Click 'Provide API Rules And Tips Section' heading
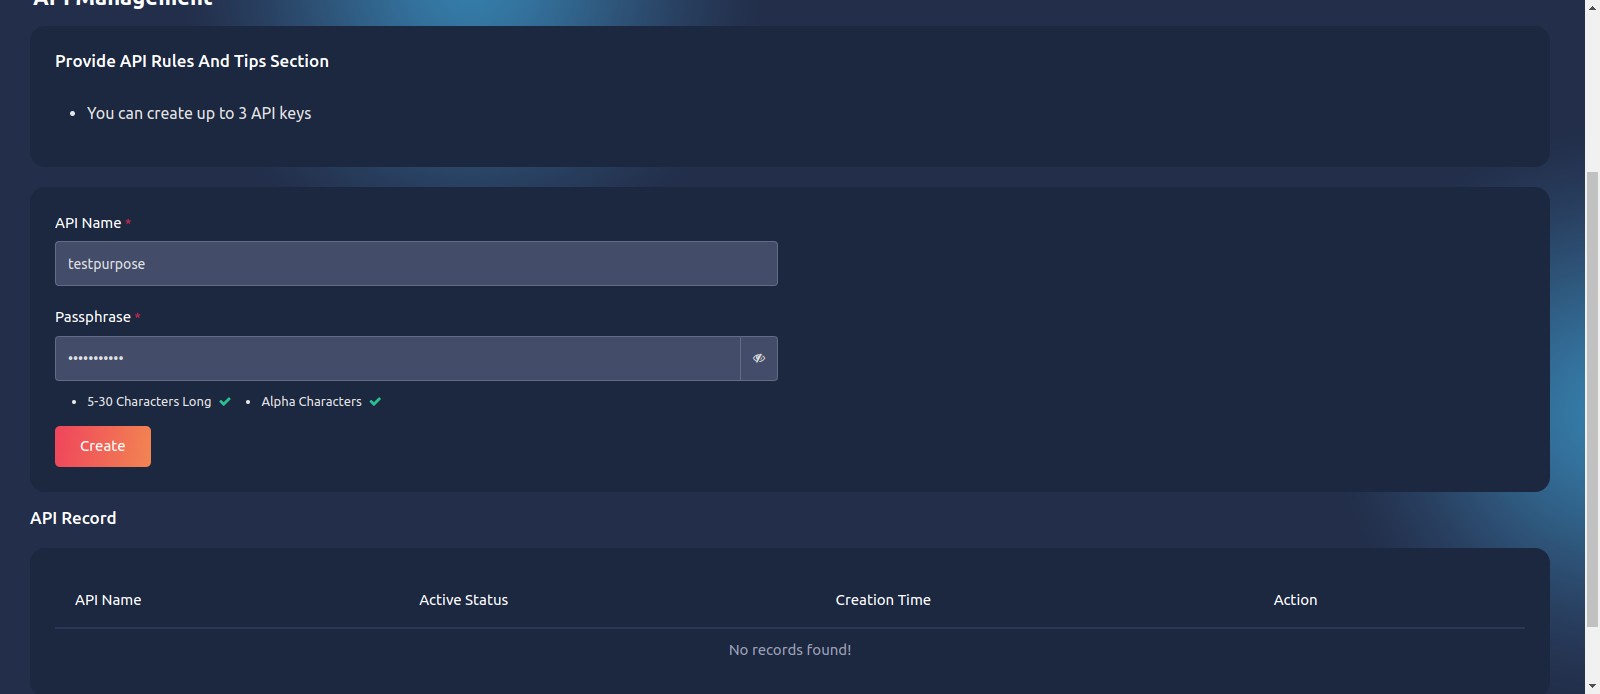Viewport: 1600px width, 694px height. (x=192, y=61)
